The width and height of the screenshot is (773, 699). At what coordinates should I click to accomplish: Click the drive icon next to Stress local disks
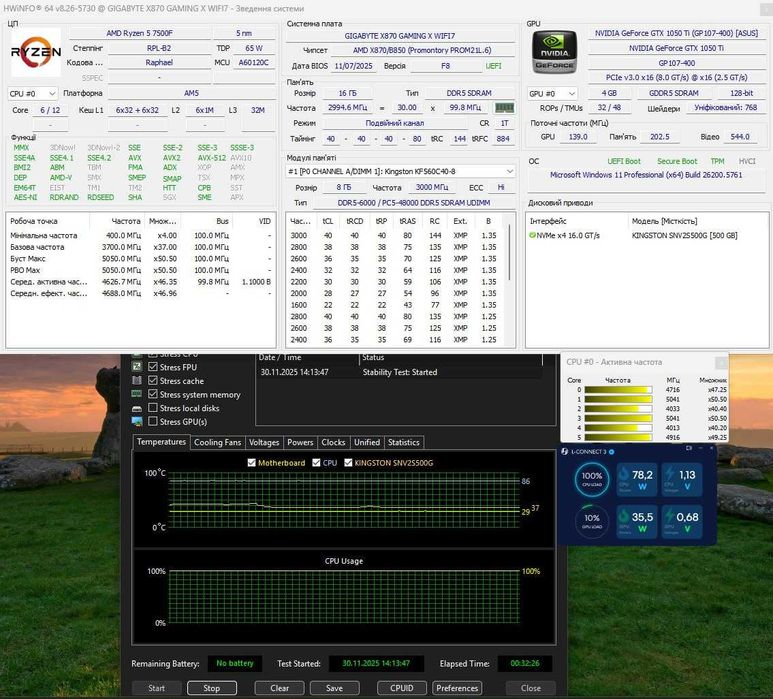tap(137, 408)
